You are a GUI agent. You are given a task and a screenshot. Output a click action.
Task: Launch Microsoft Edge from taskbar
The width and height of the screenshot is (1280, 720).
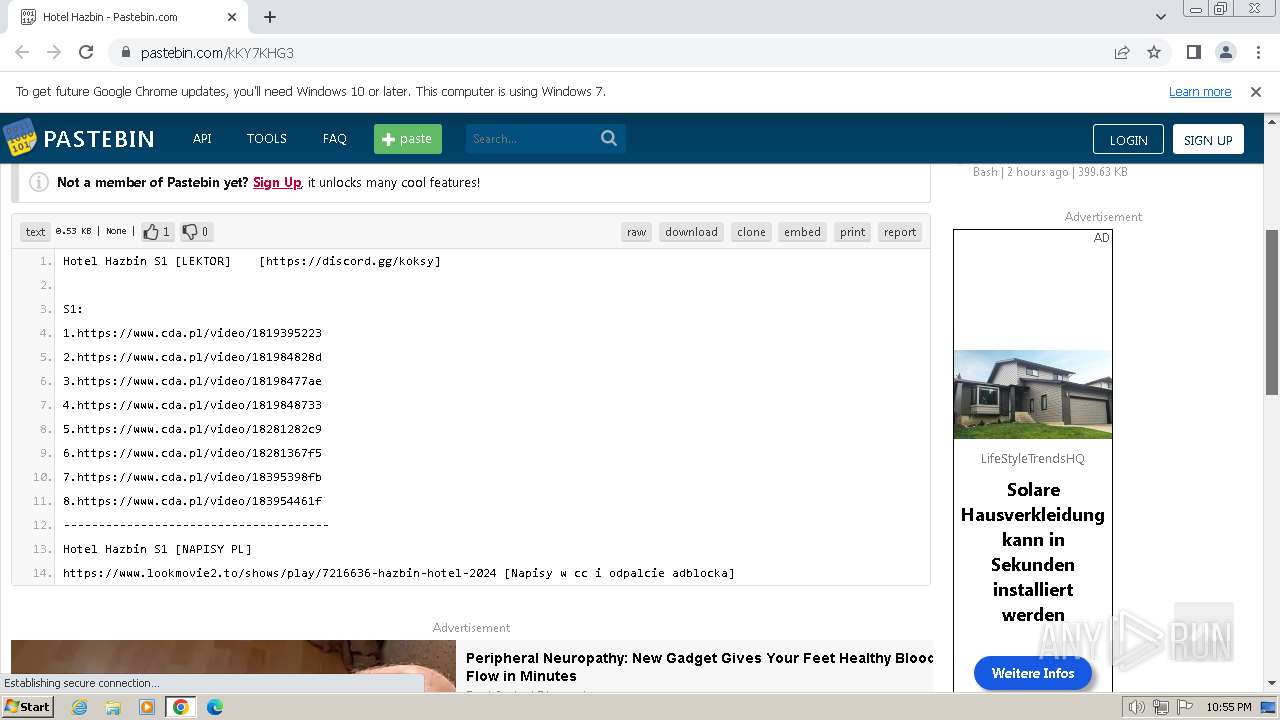(x=215, y=707)
